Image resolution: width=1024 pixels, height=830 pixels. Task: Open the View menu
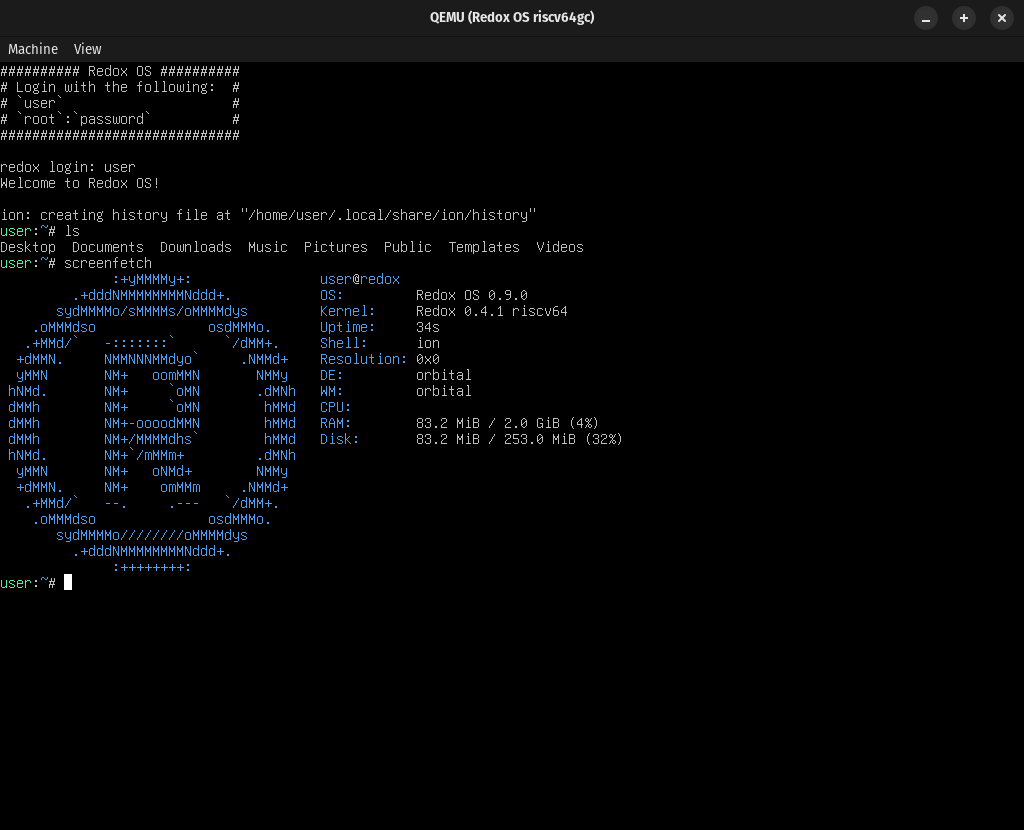(x=88, y=49)
